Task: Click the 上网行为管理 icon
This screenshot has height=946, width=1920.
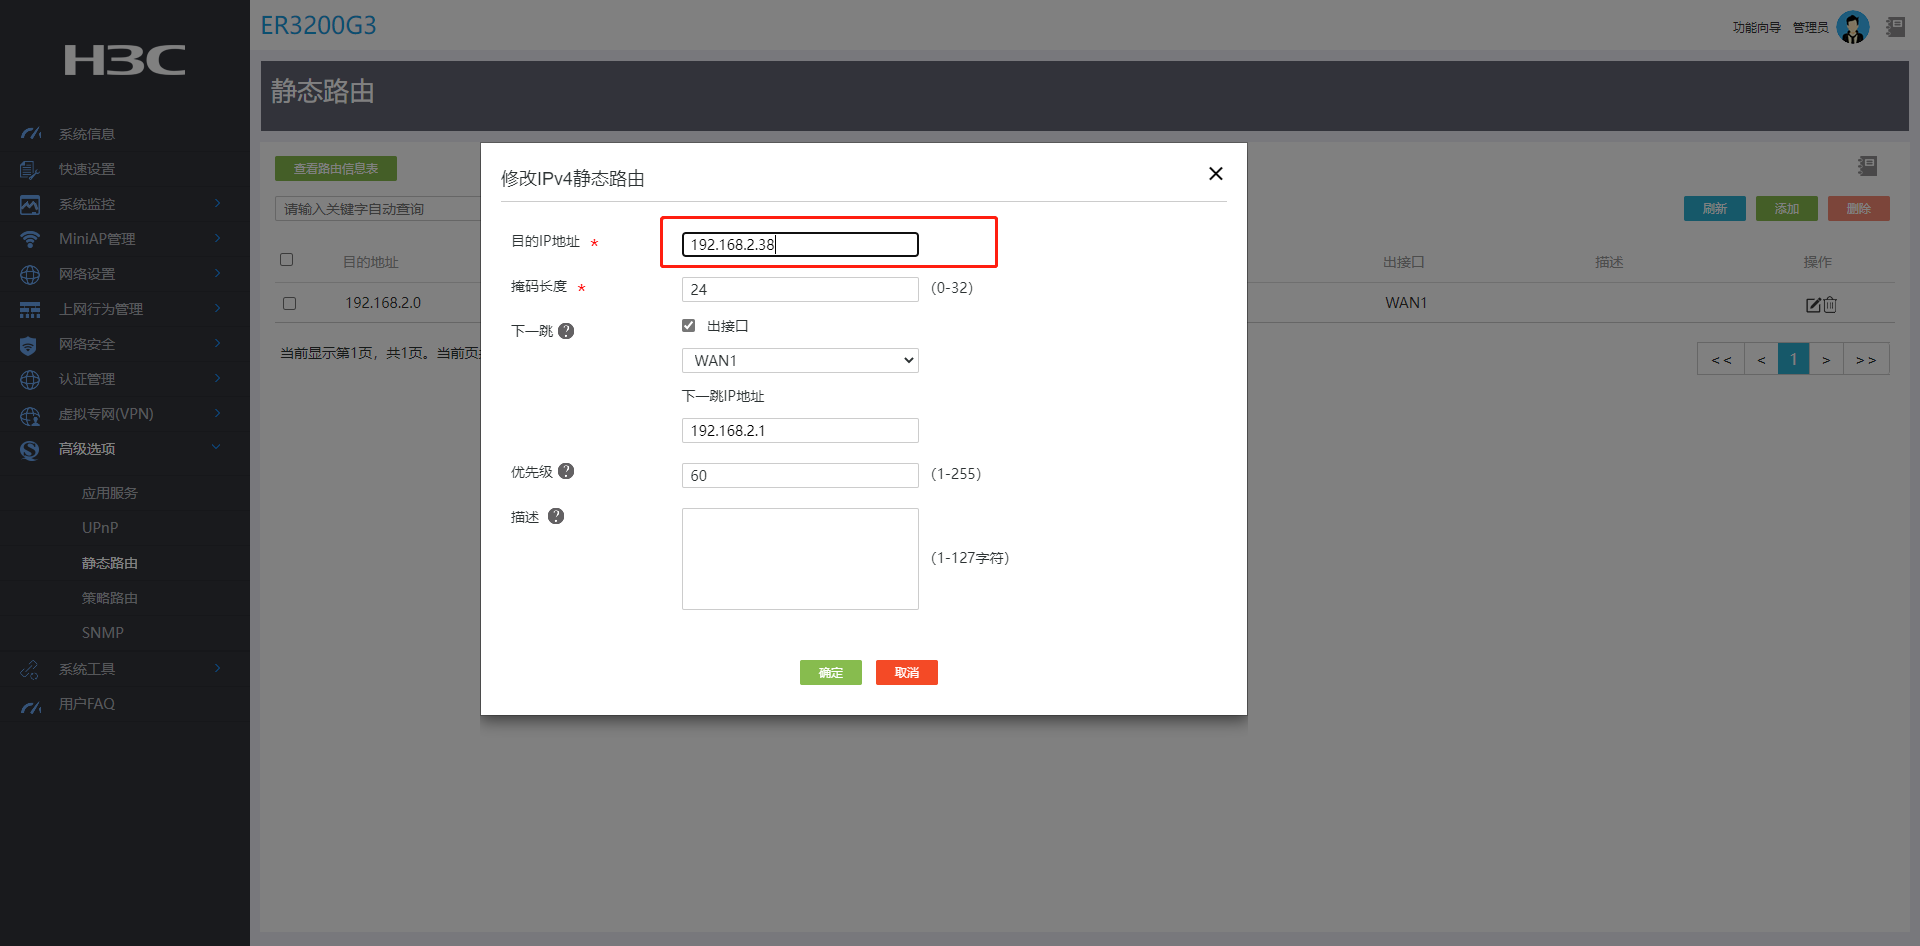Action: [30, 309]
